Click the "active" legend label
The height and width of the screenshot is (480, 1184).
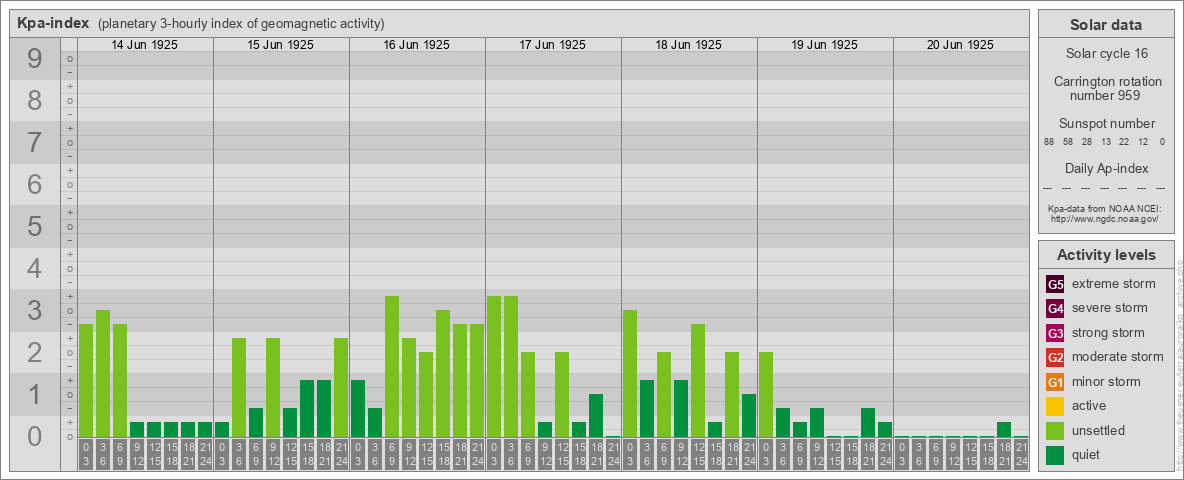1089,405
